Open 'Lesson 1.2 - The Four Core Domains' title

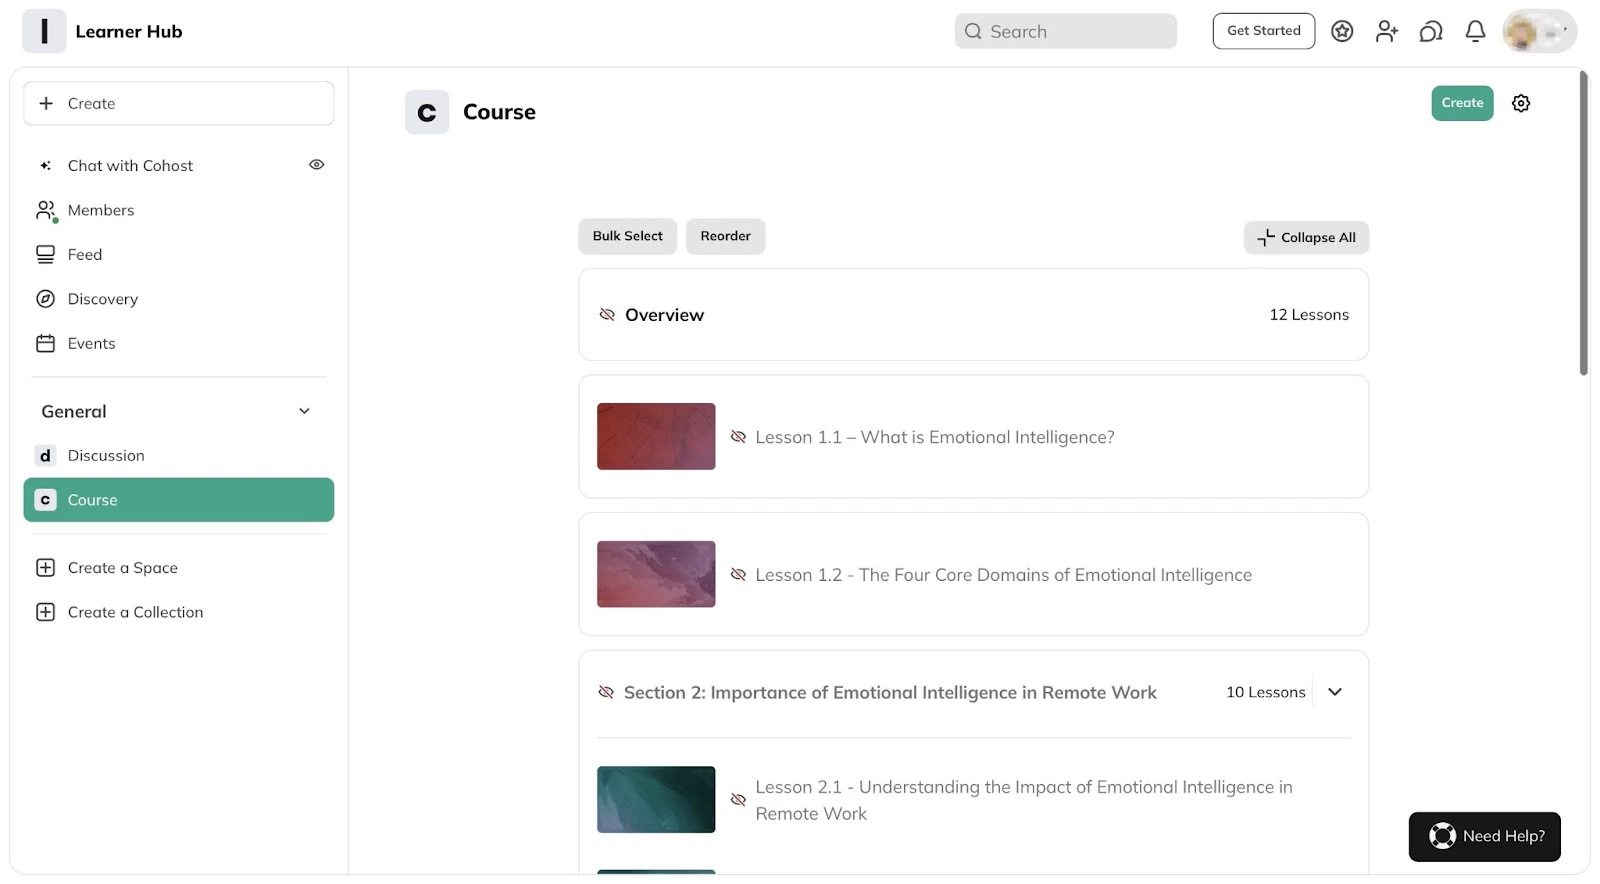1003,575
